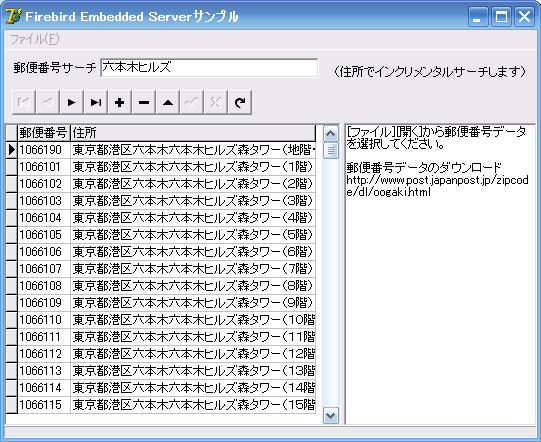541x442 pixels.
Task: Click the japanpost.jp zipcode URL text
Action: tap(437, 186)
